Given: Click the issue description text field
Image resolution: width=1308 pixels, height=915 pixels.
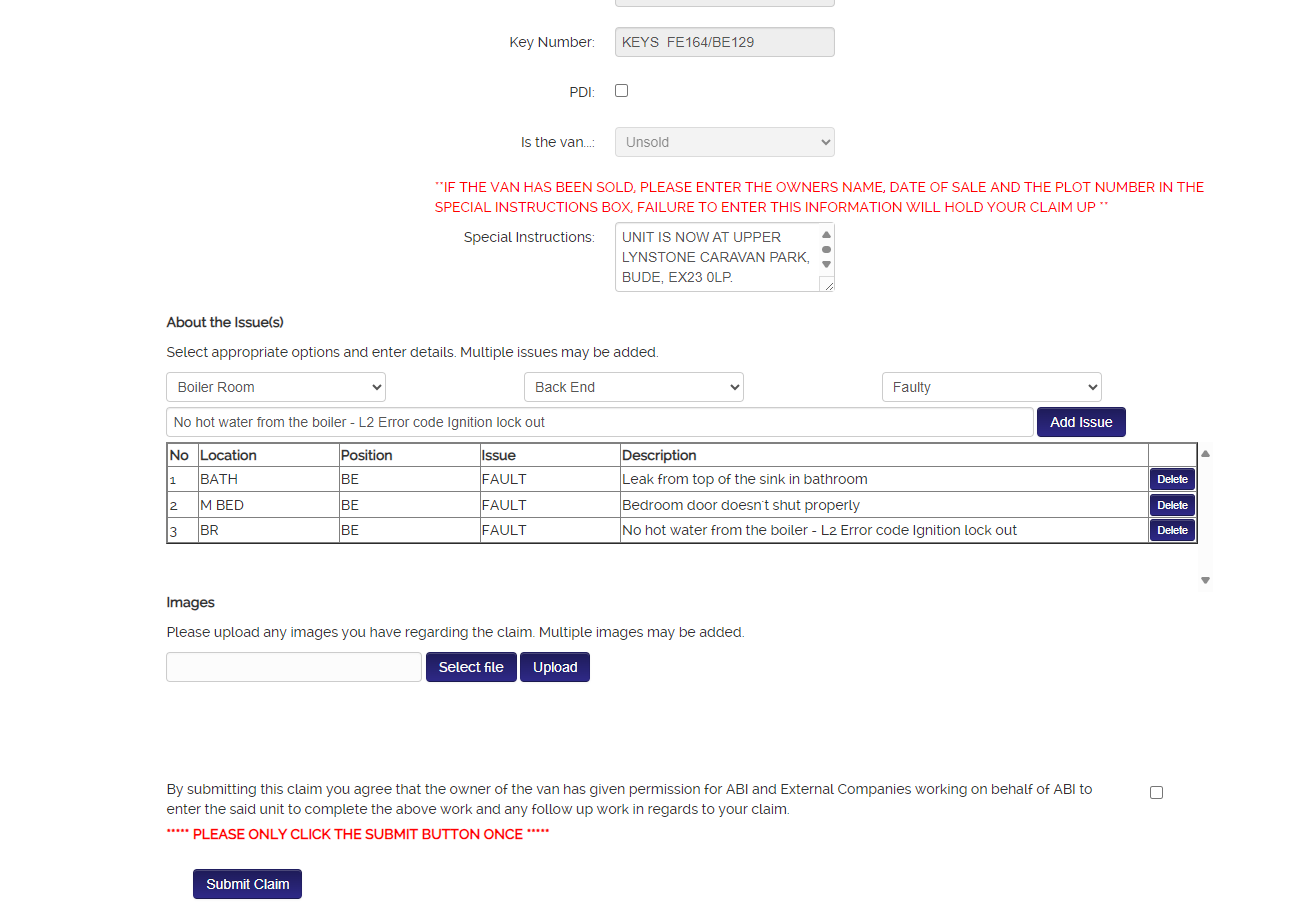Looking at the screenshot, I should (x=599, y=422).
